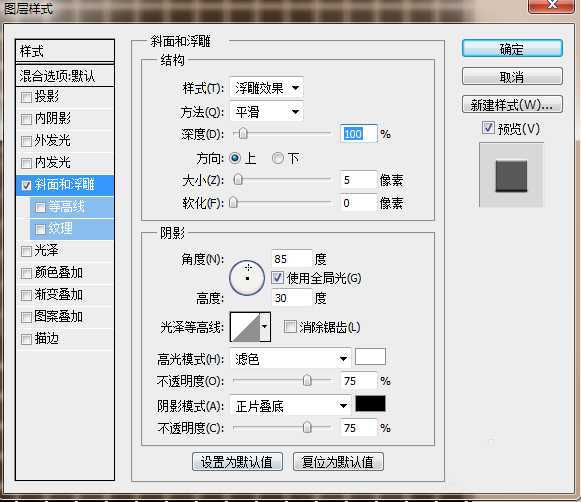
Task: Open the 光泽等高线 contour picker arrow
Action: click(265, 327)
